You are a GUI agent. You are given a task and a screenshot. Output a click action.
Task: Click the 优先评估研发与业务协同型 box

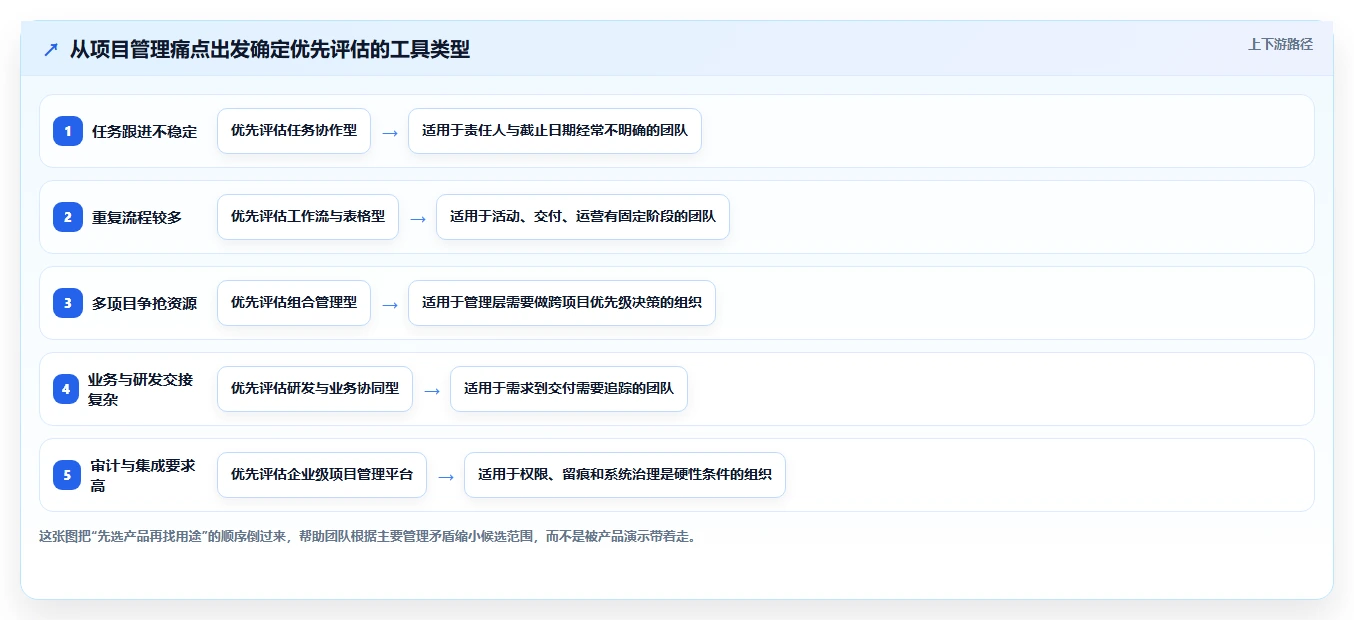pyautogui.click(x=315, y=389)
